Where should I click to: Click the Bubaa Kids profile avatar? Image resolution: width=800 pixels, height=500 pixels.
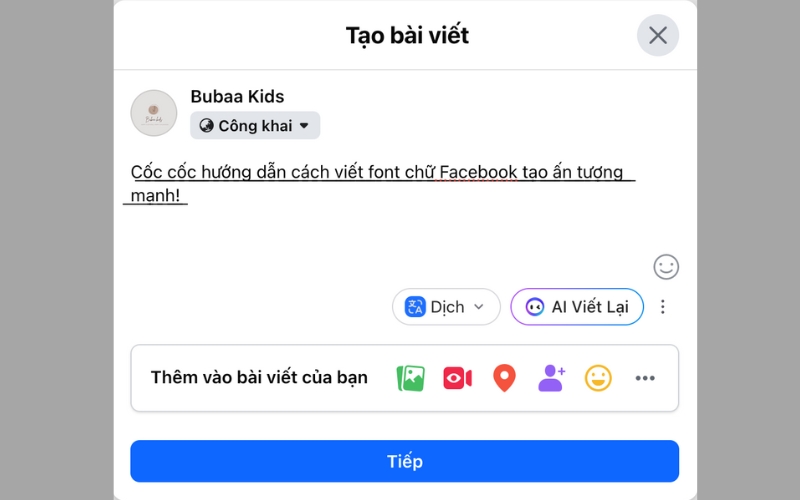pos(154,113)
